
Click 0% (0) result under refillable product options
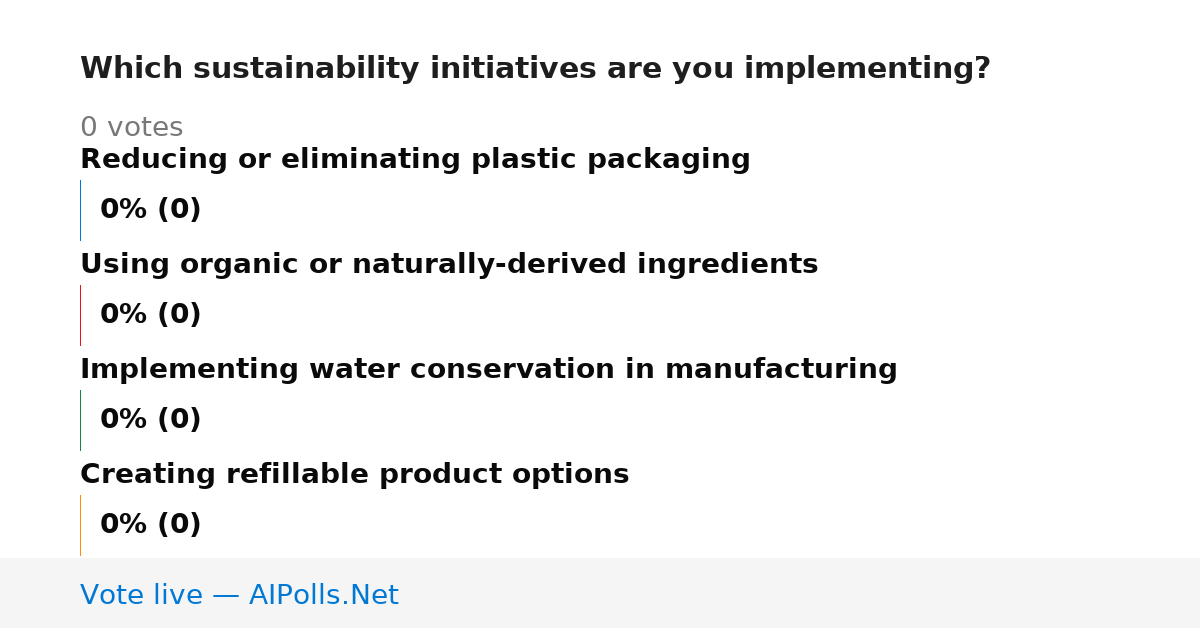(150, 524)
